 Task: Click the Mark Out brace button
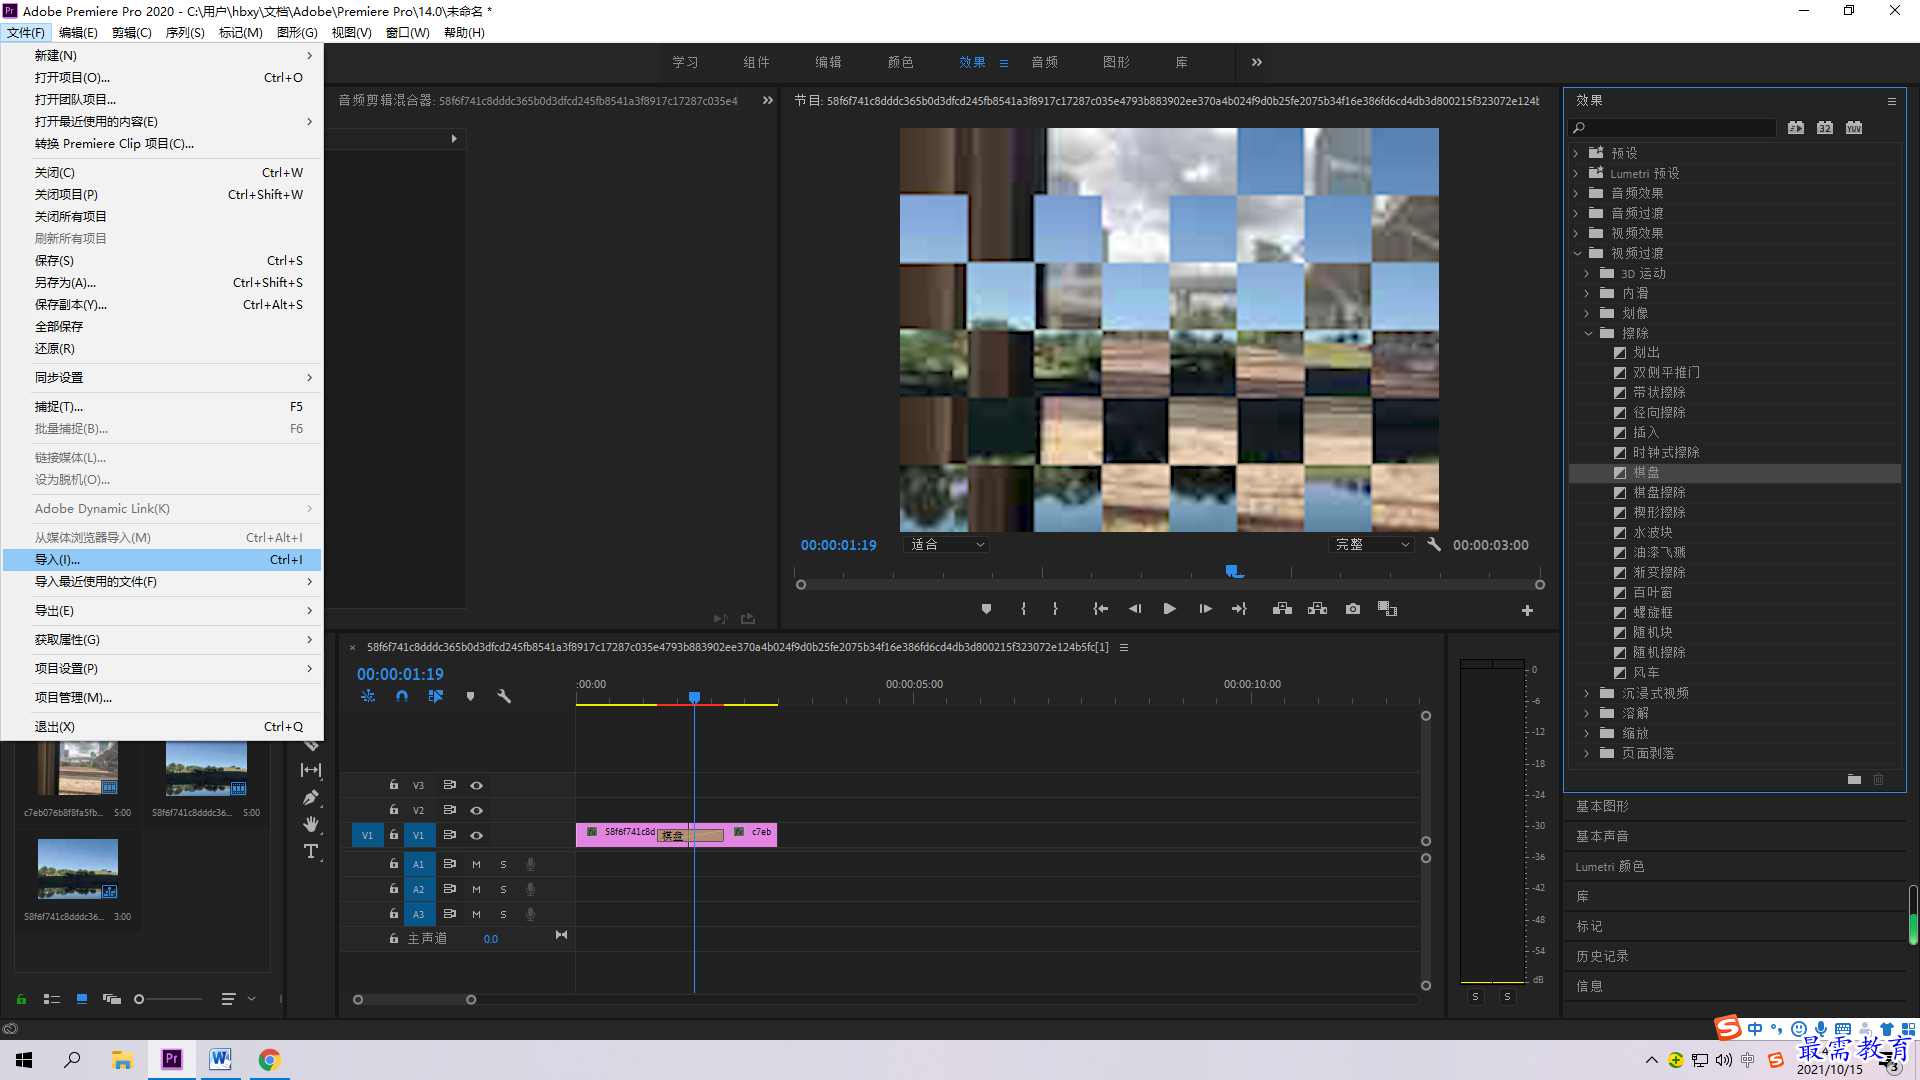click(x=1055, y=609)
